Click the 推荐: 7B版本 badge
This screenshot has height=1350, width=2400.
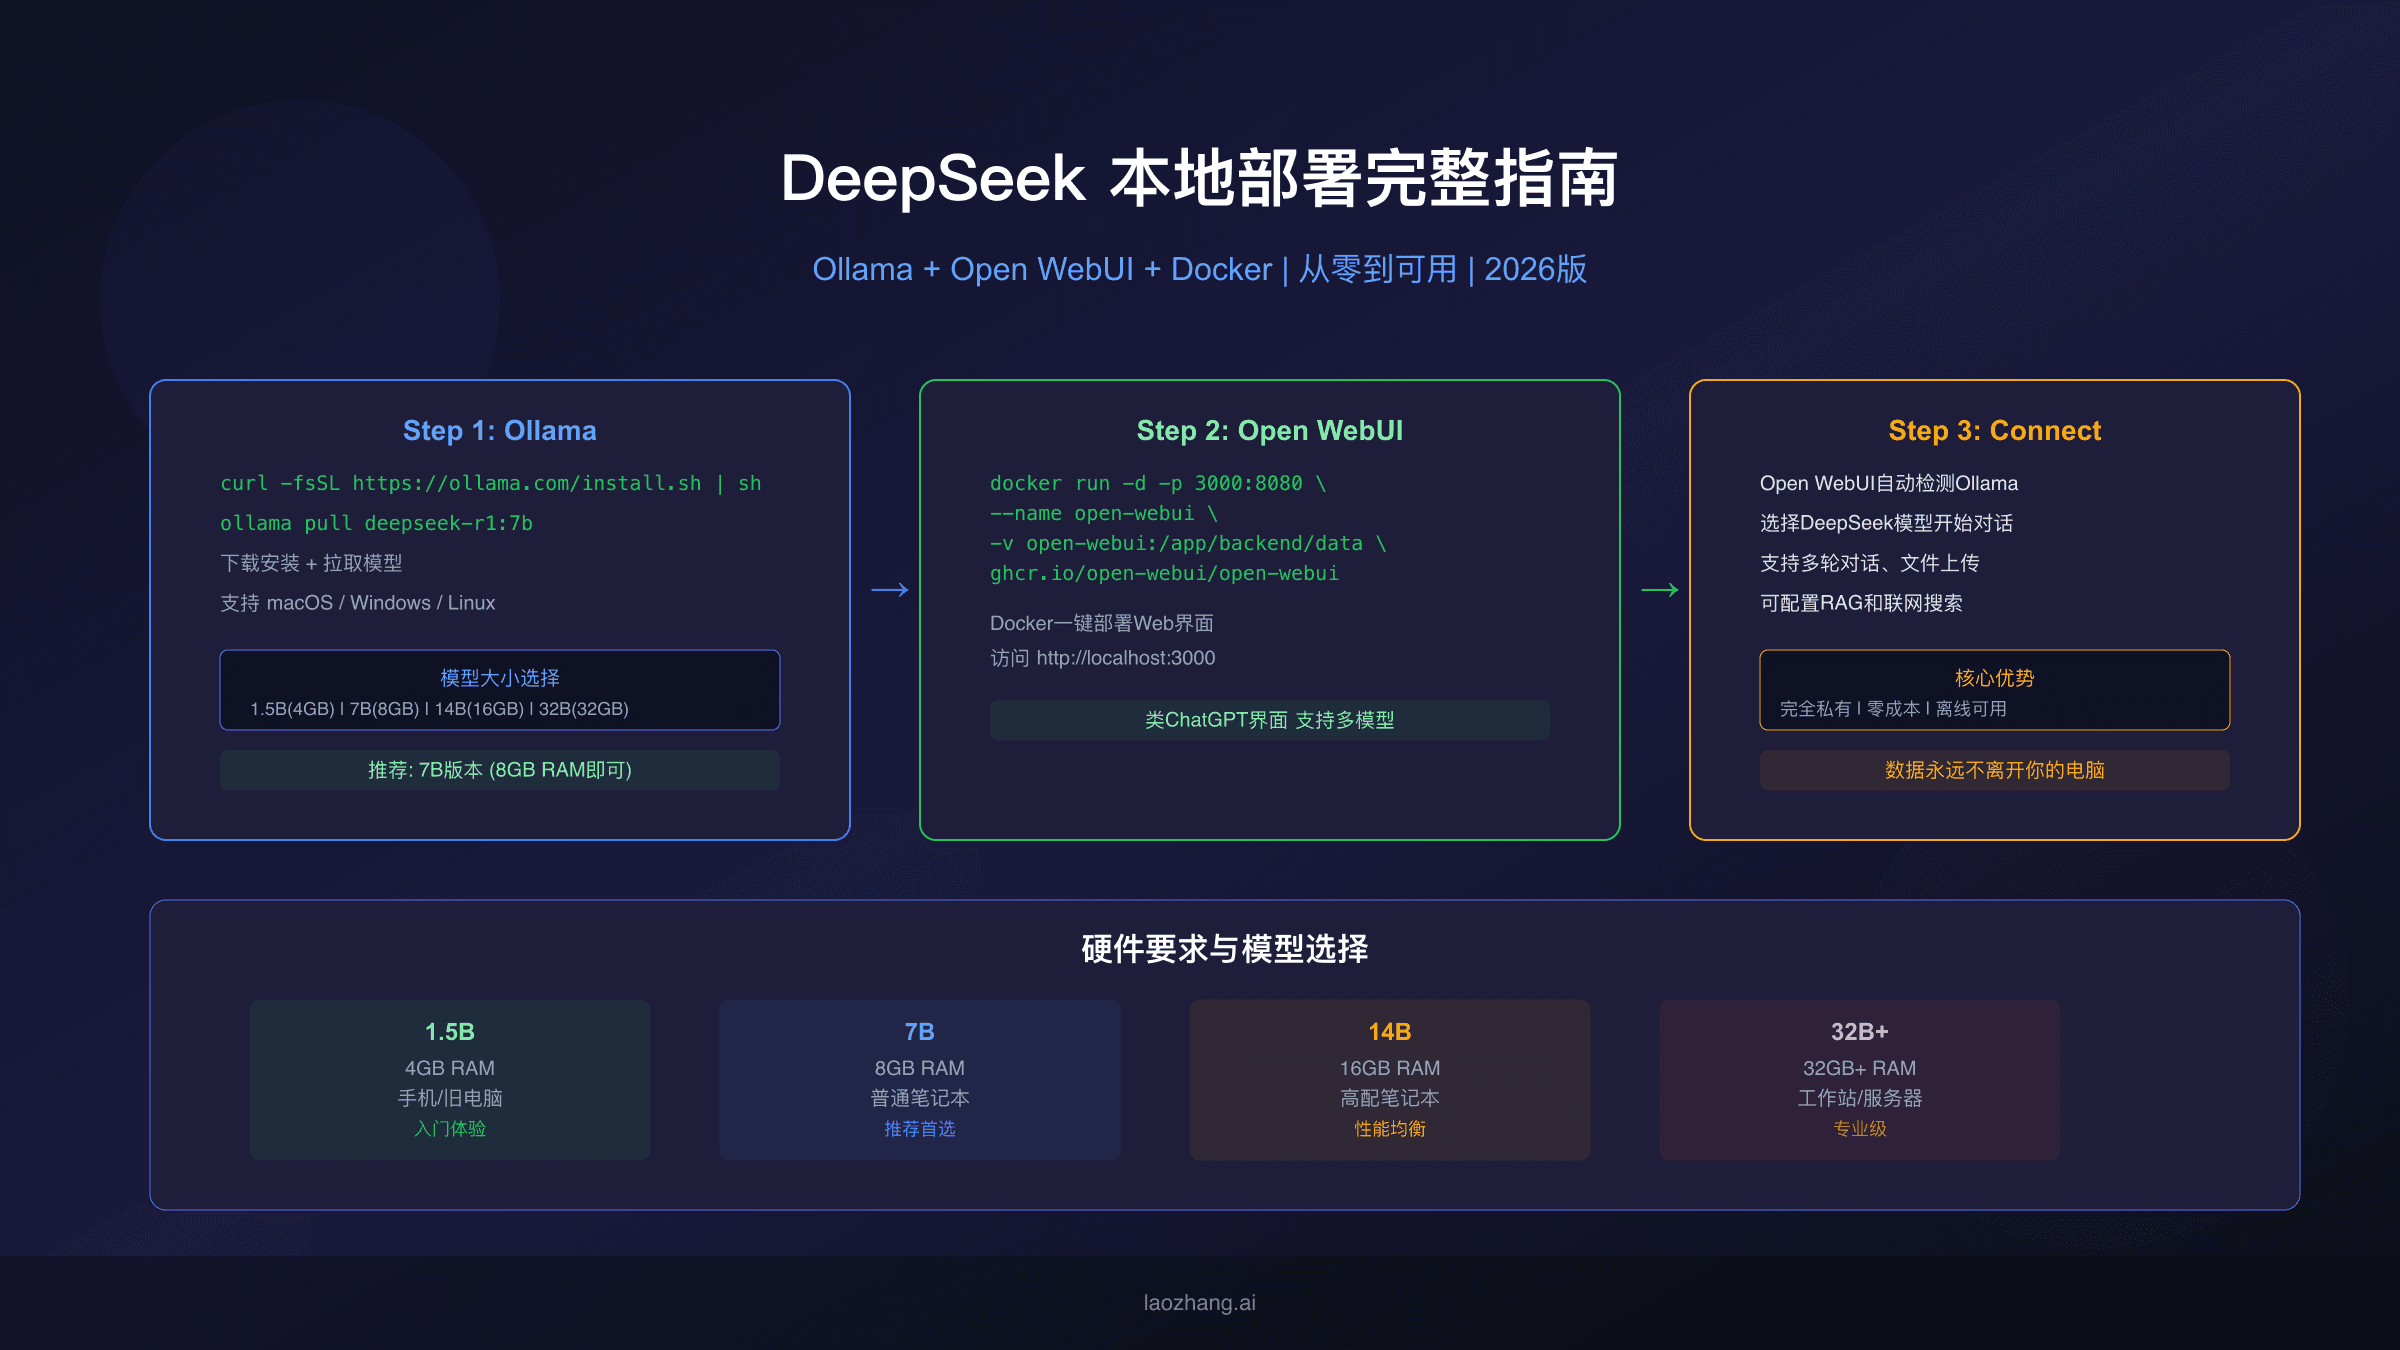tap(499, 770)
